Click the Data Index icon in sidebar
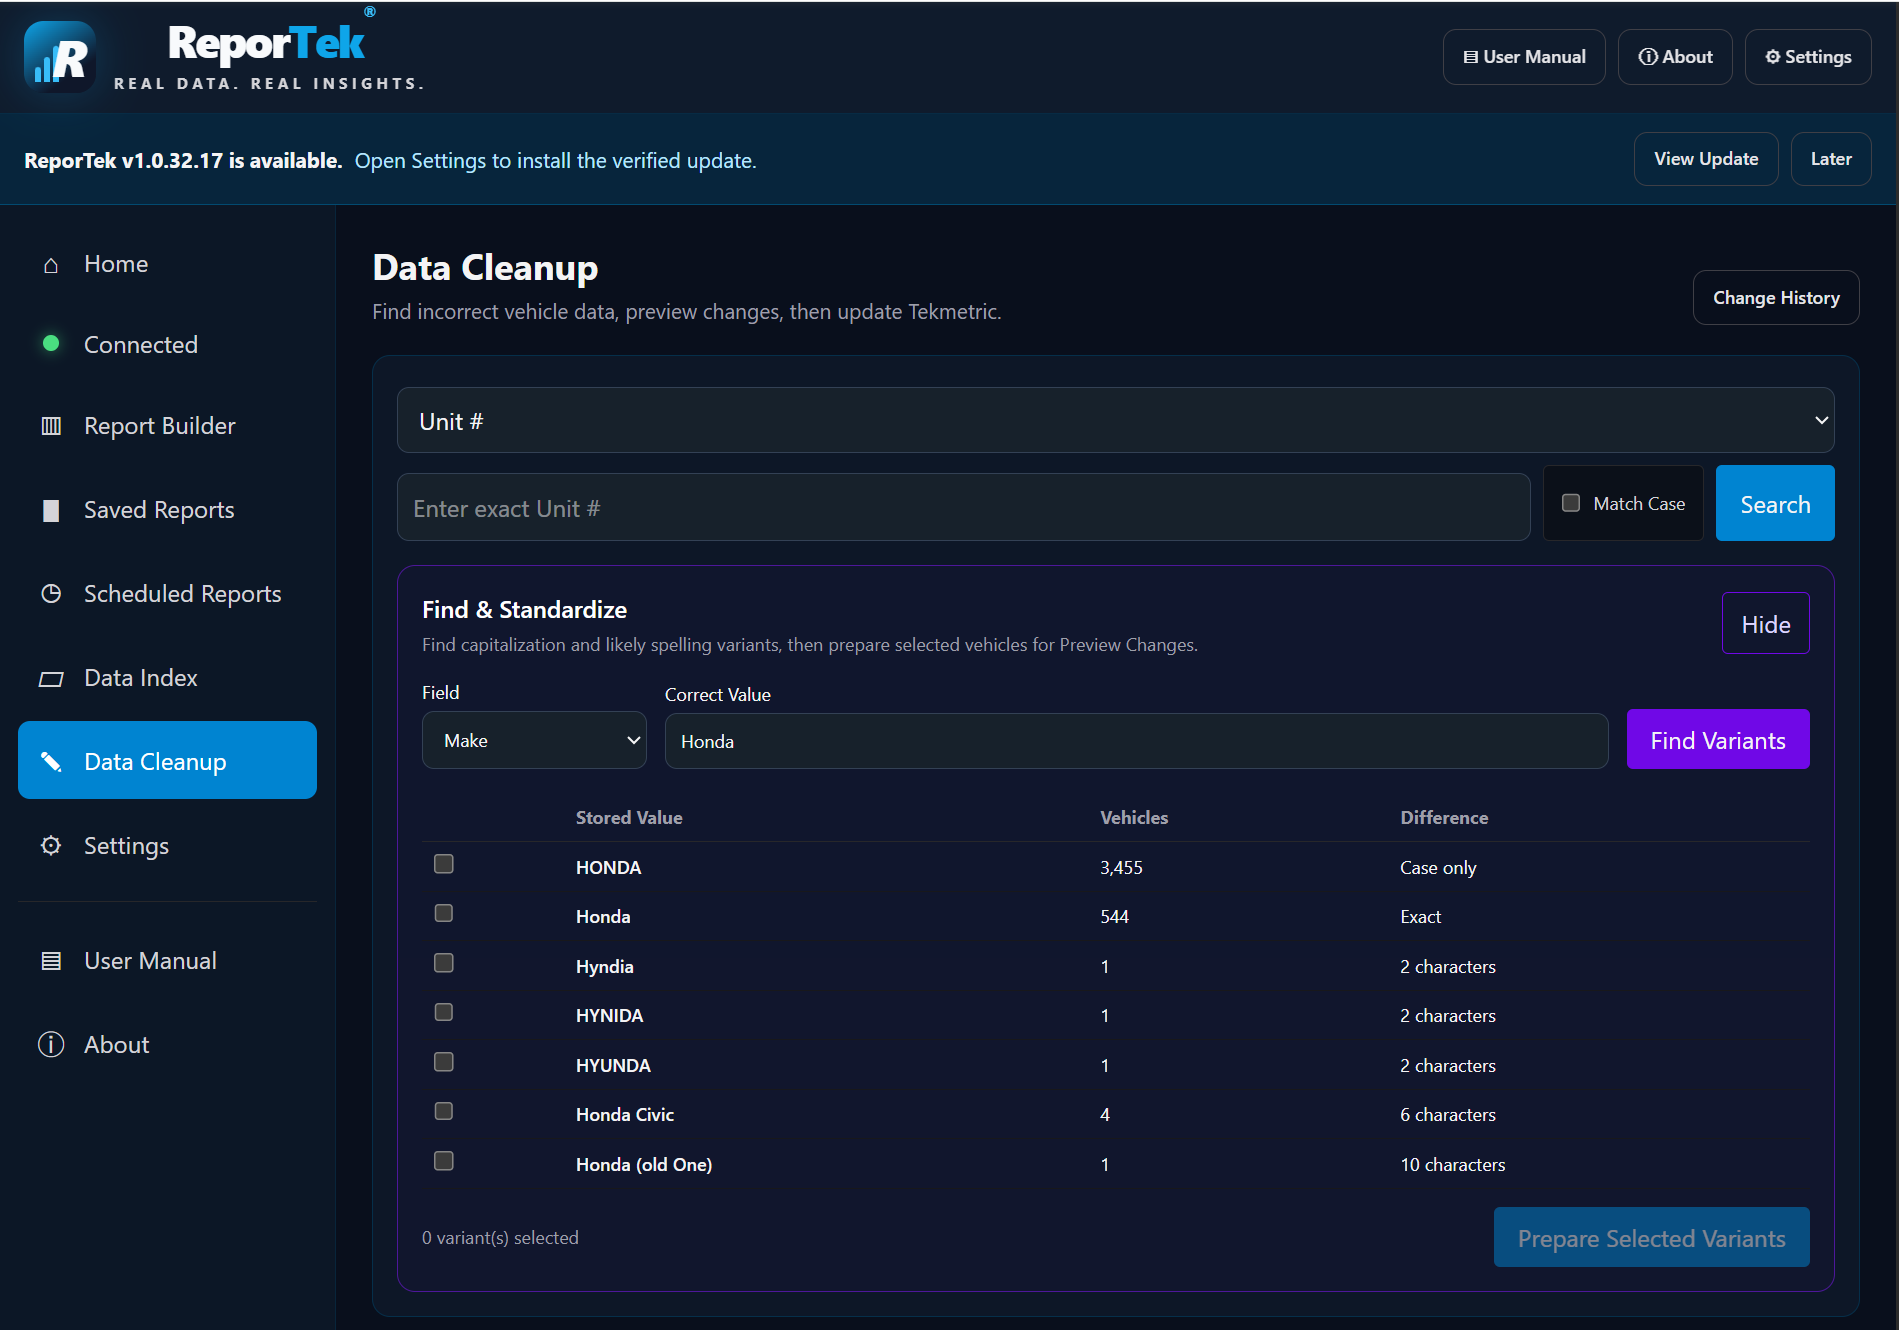Image resolution: width=1899 pixels, height=1330 pixels. click(51, 679)
